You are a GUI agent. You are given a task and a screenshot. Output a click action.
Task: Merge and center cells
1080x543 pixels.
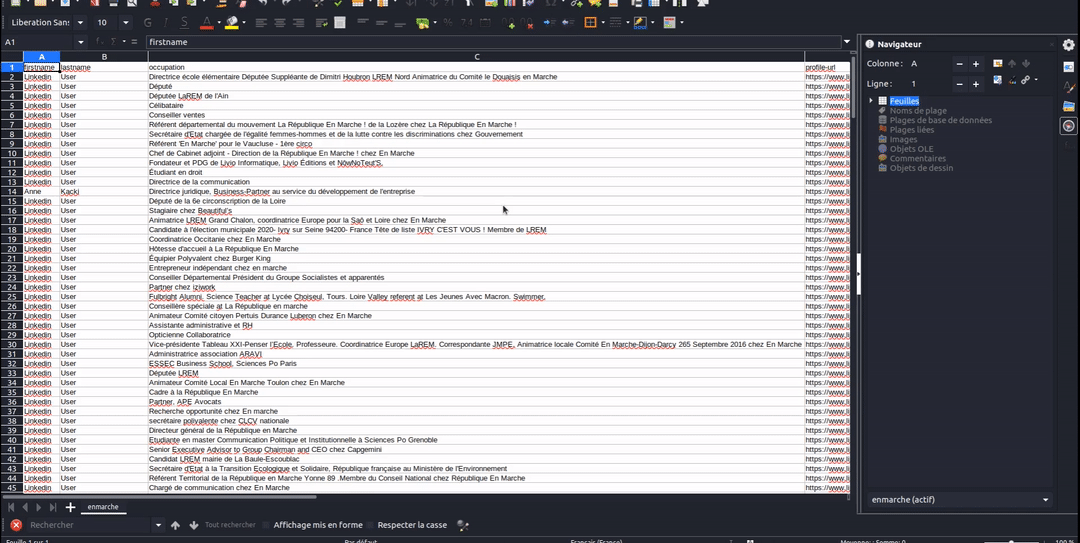click(340, 23)
